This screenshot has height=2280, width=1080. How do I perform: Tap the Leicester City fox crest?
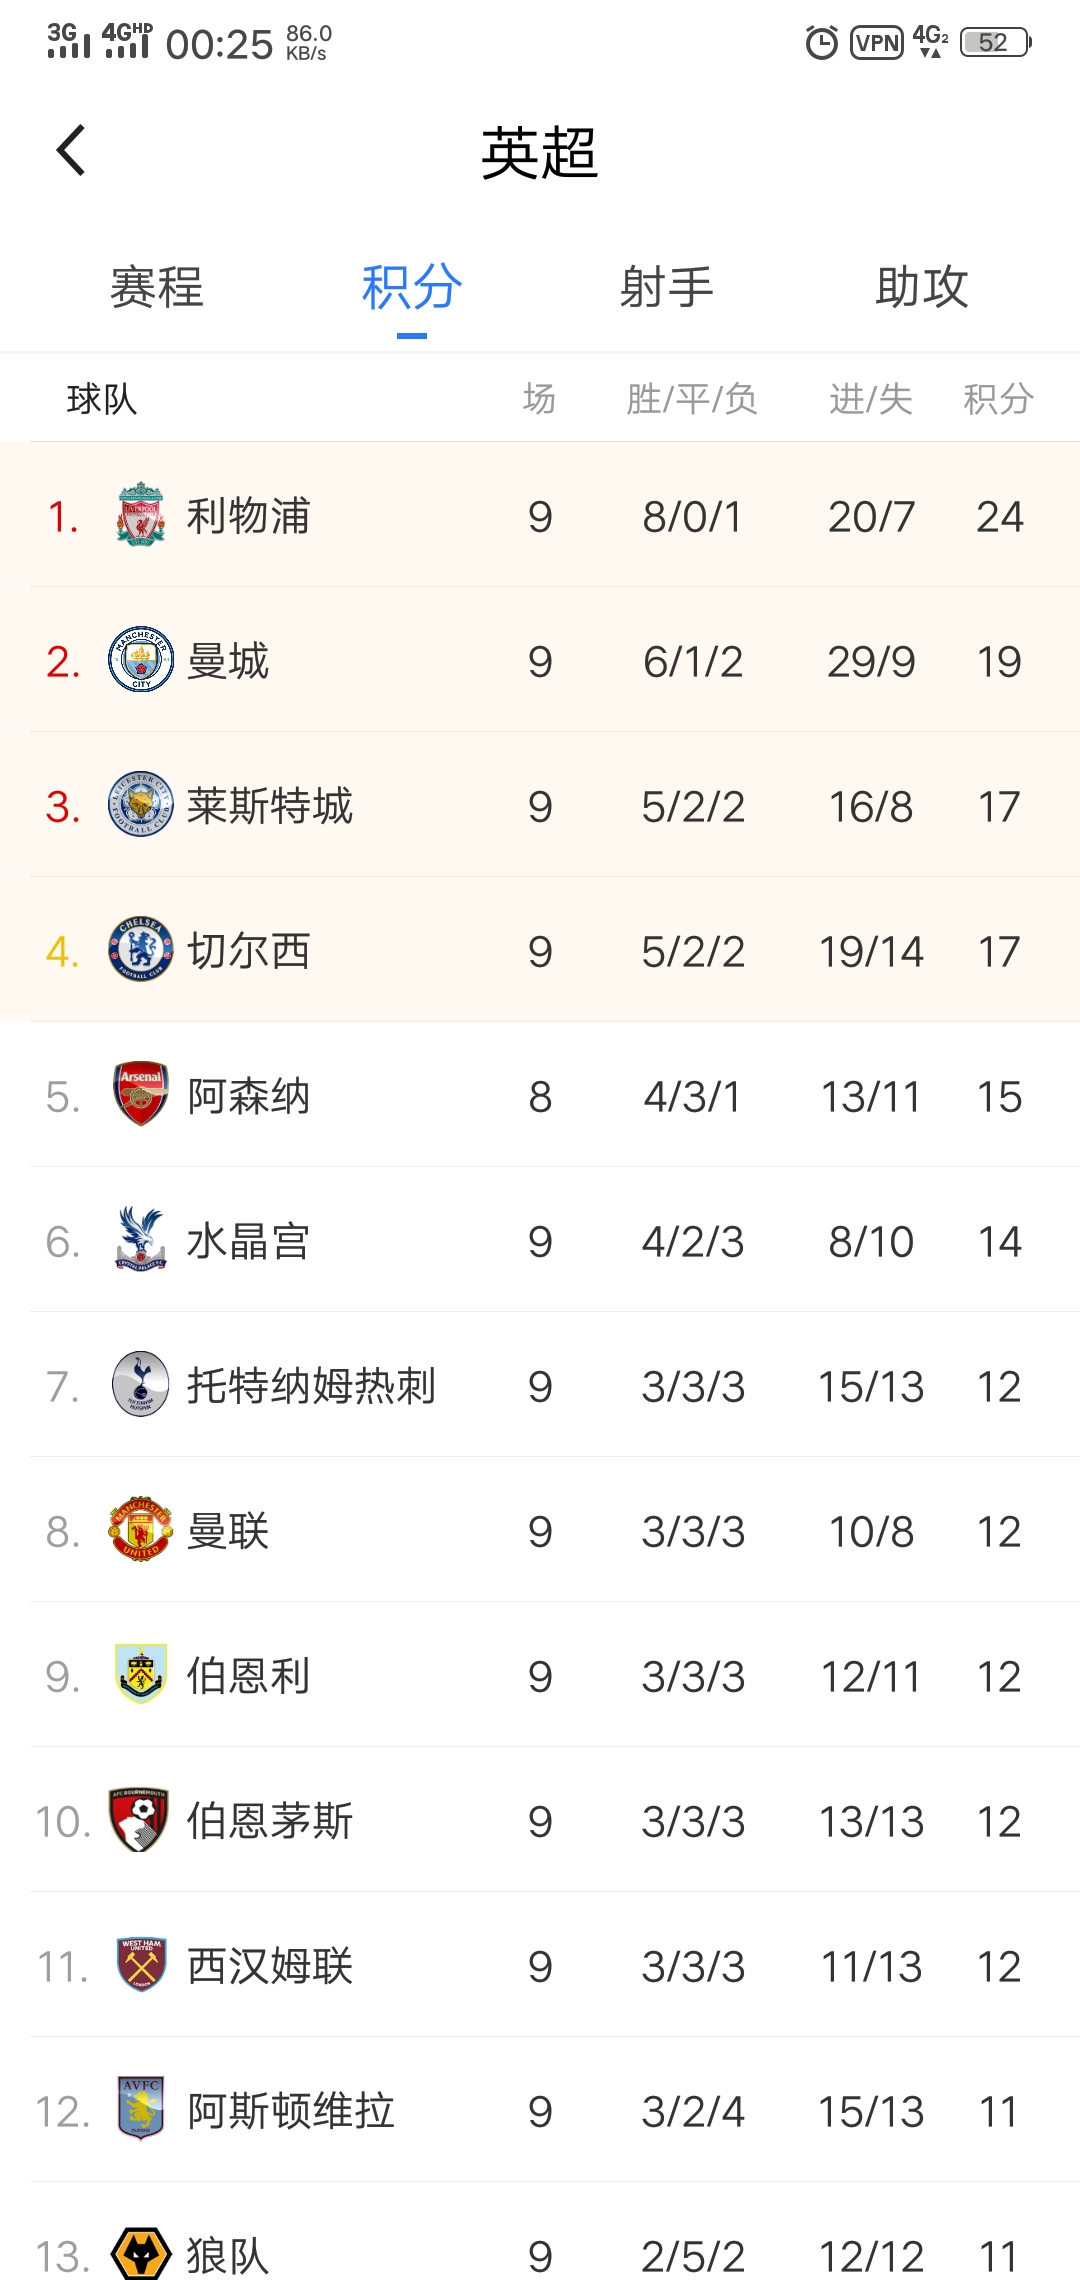tap(141, 805)
